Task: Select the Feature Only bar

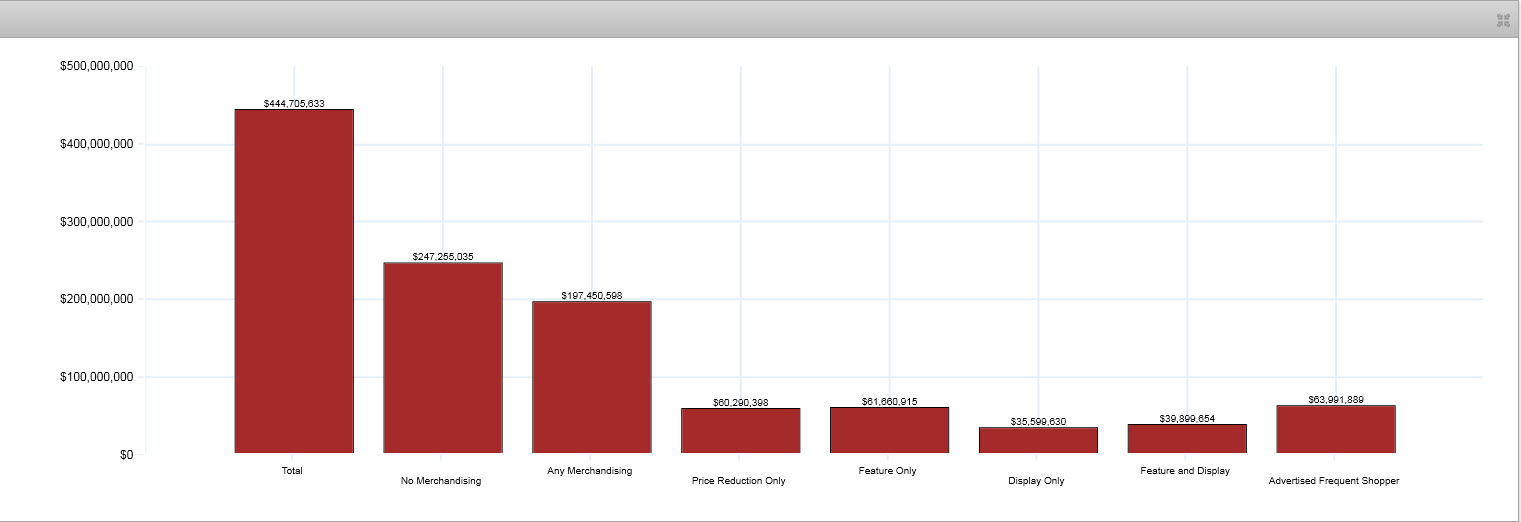Action: click(x=889, y=430)
